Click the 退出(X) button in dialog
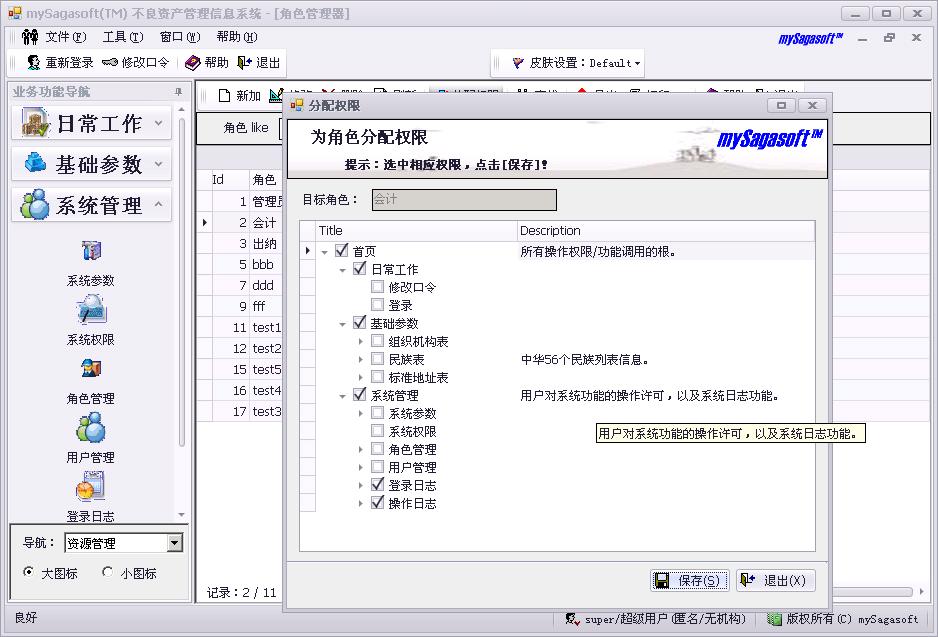 click(x=775, y=580)
